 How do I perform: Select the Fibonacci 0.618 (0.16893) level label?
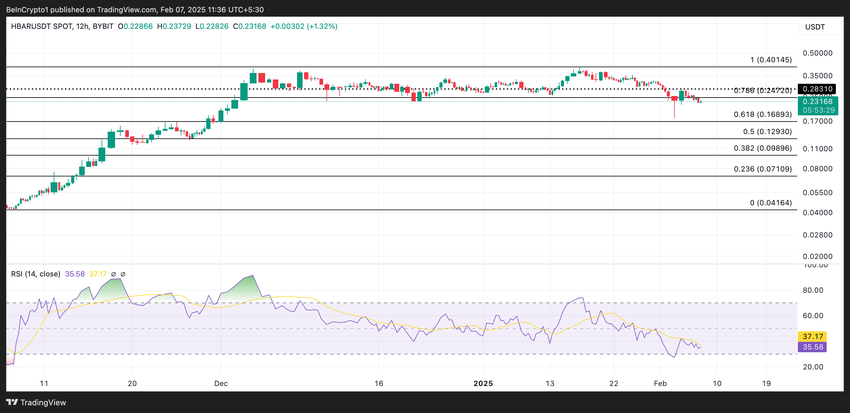[763, 114]
